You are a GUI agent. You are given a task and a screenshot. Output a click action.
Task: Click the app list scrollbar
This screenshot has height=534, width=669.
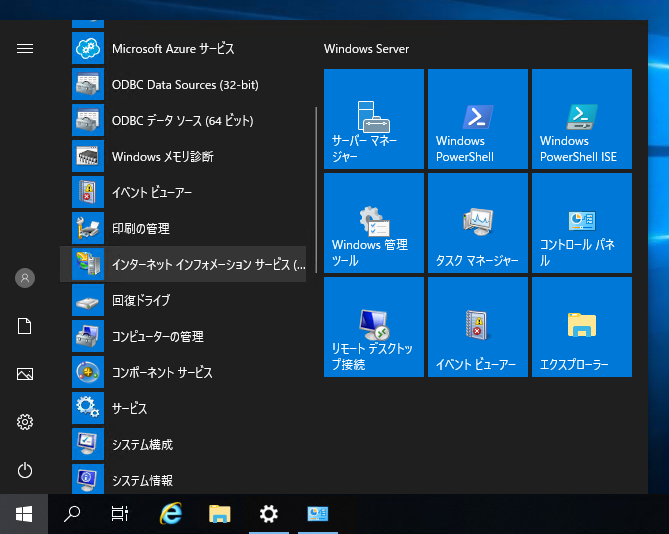(x=316, y=190)
